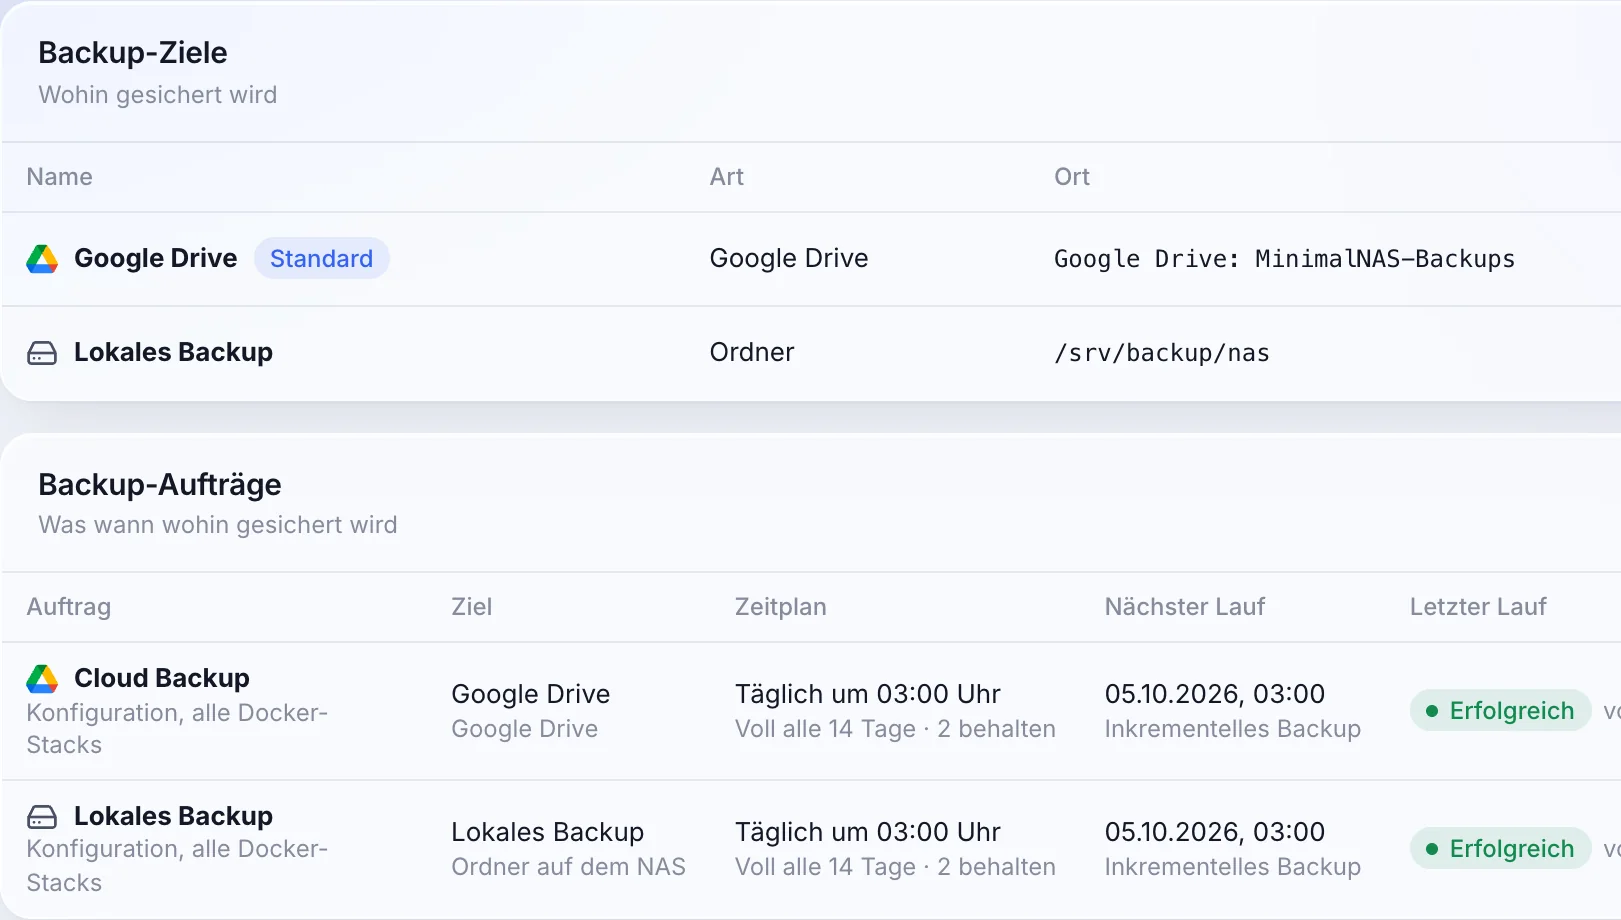Viewport: 1621px width, 920px height.
Task: Click the Name column header
Action: (60, 177)
